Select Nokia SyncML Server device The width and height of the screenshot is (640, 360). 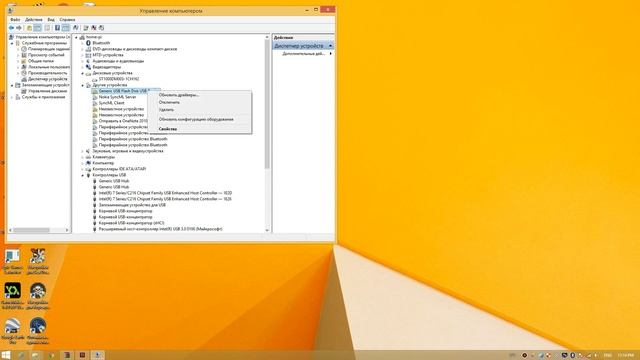(x=117, y=97)
